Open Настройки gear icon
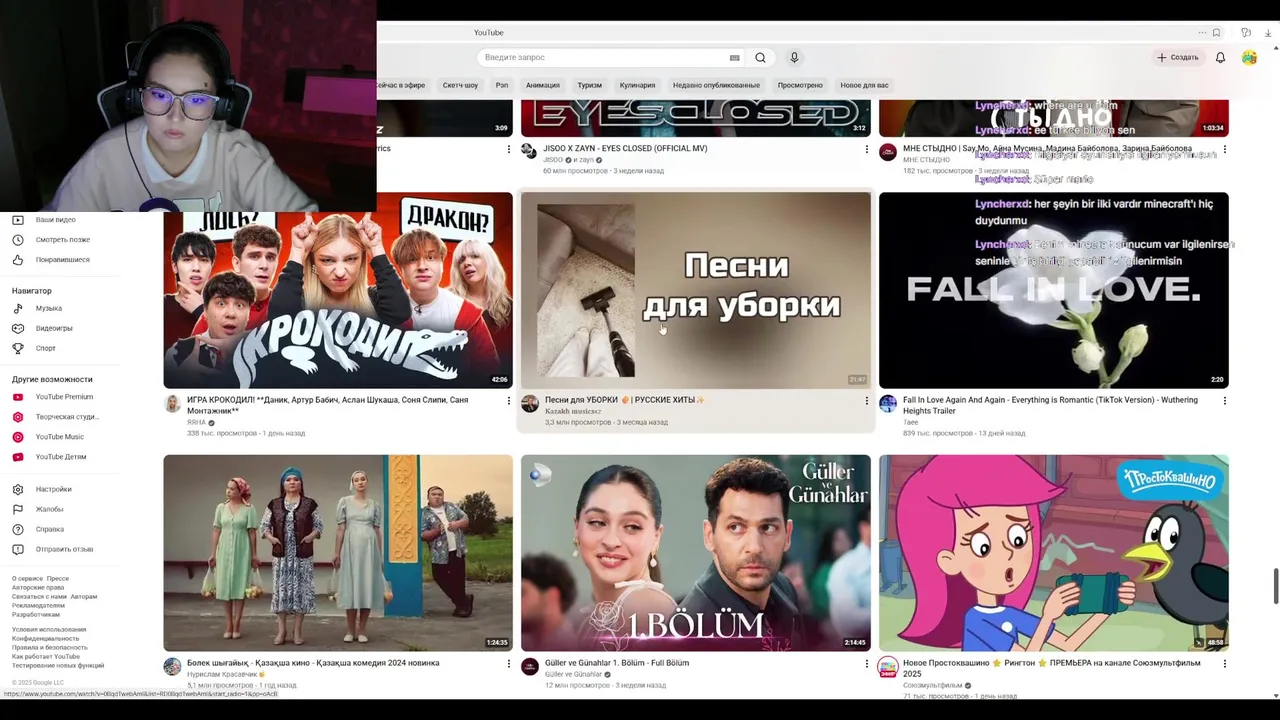The height and width of the screenshot is (720, 1280). [17, 489]
